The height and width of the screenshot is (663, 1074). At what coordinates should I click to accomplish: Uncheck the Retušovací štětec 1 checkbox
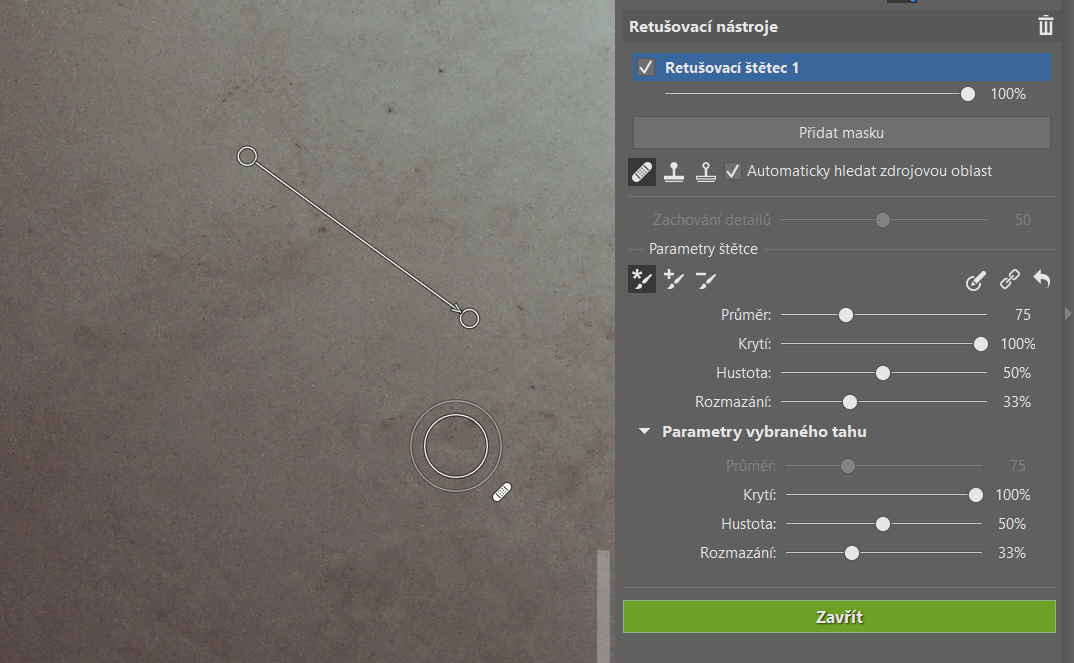[x=646, y=68]
